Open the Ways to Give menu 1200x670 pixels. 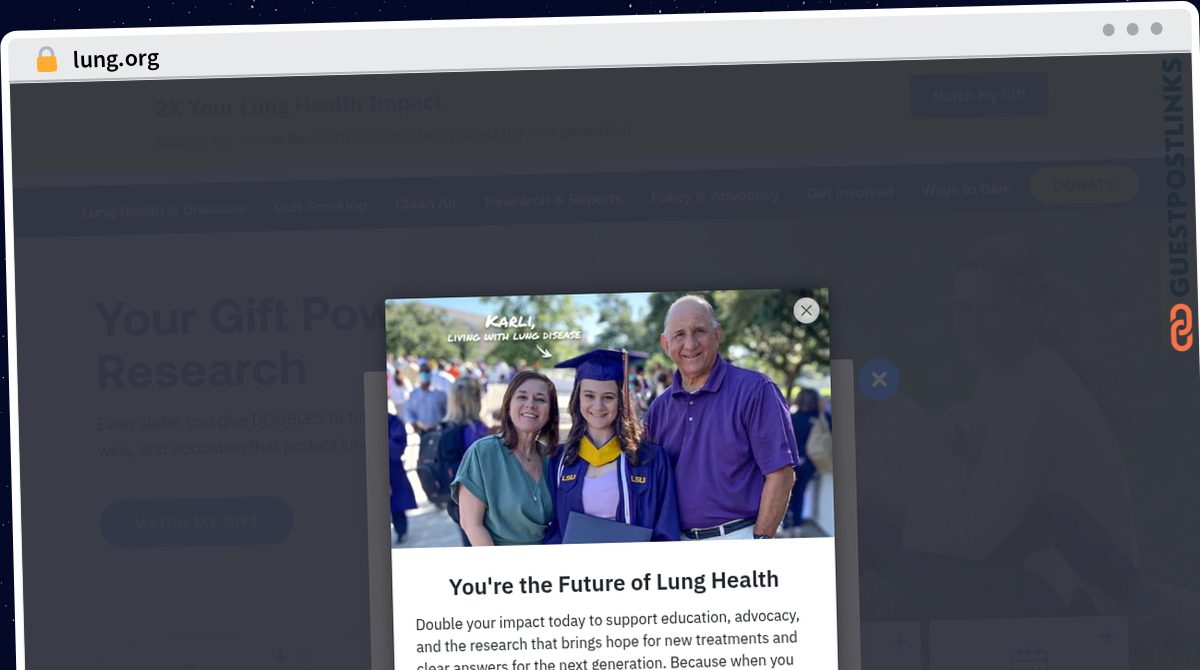(x=966, y=189)
